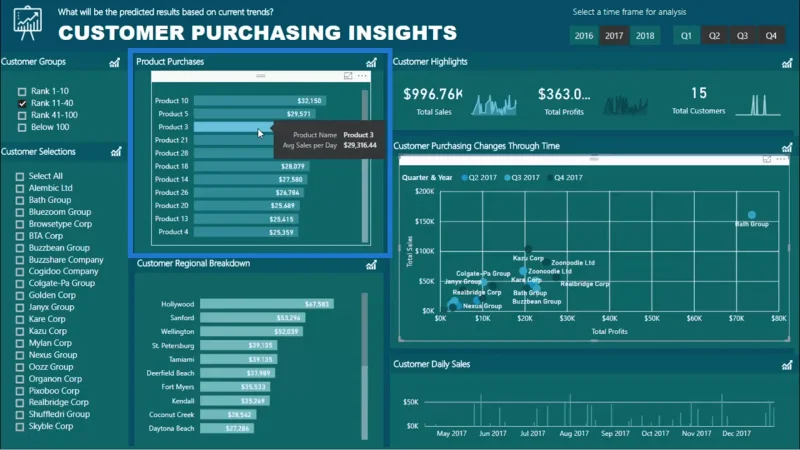Select Colgate-Pa Group customer checkbox
The width and height of the screenshot is (800, 450).
click(20, 284)
